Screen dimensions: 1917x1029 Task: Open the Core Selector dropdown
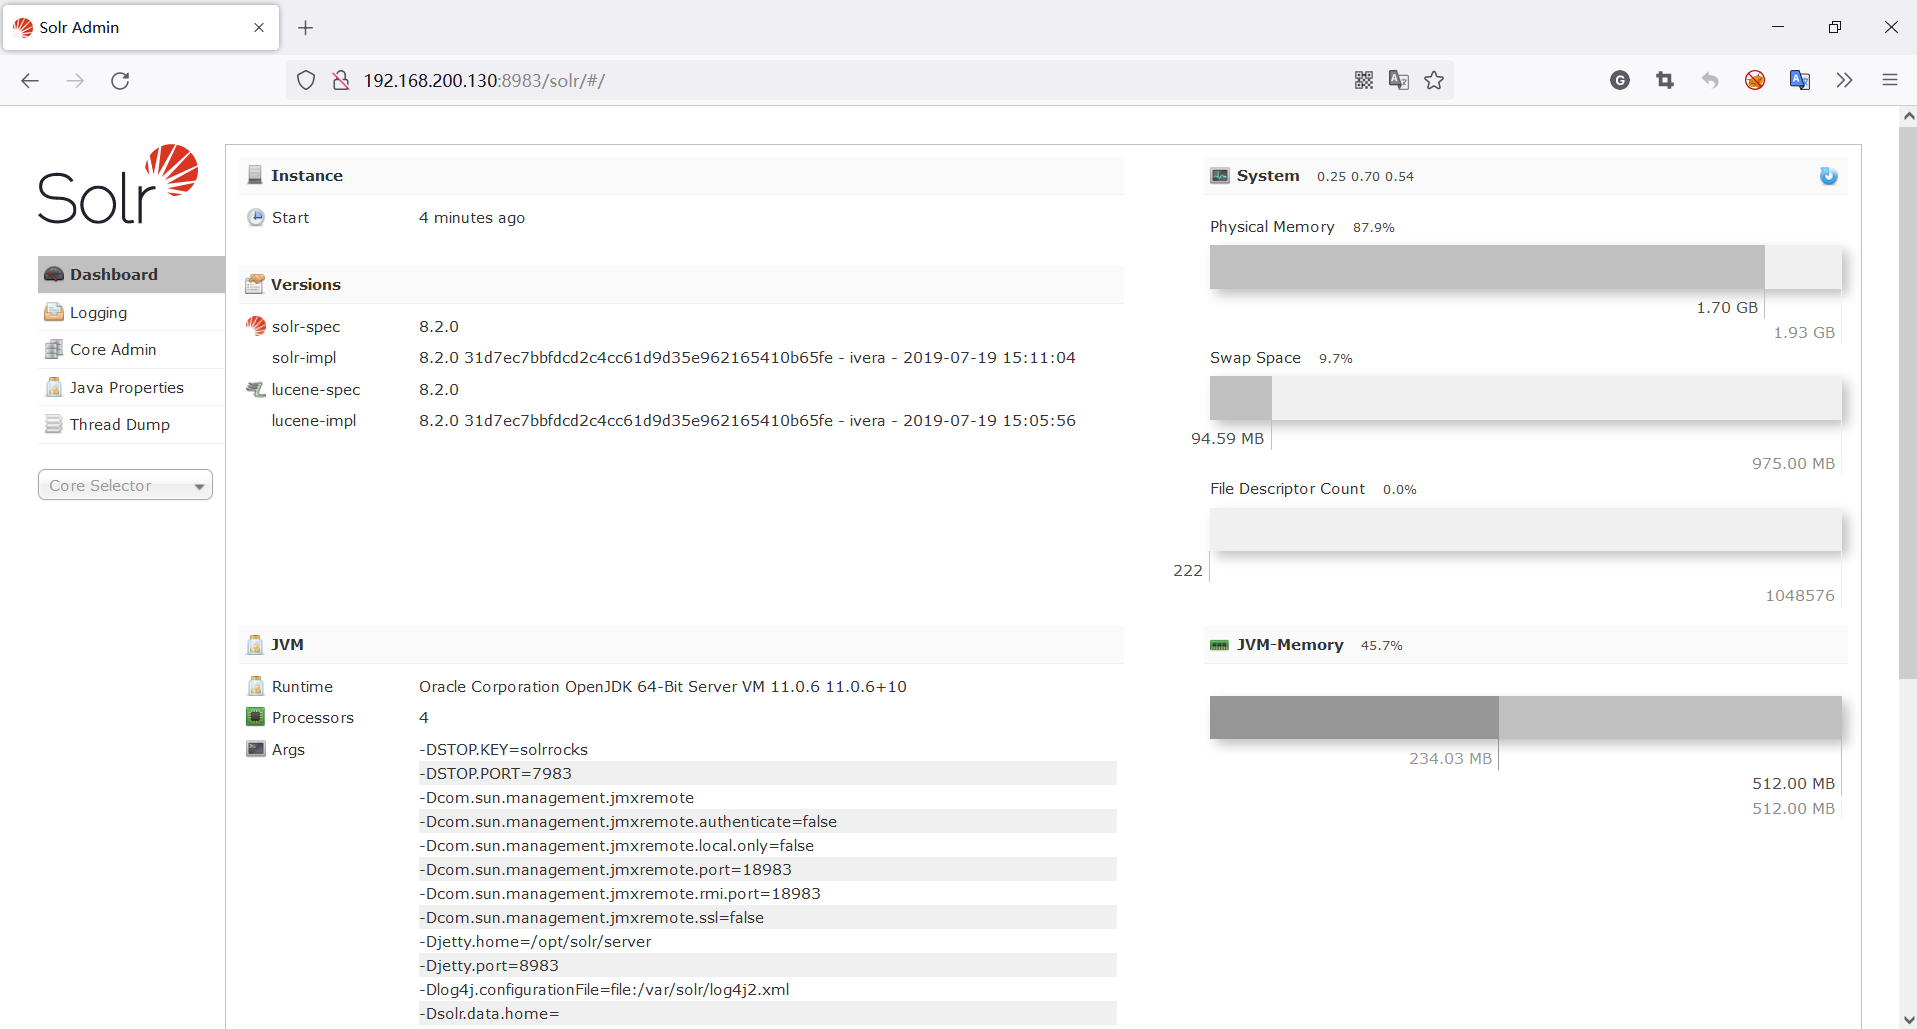click(125, 485)
